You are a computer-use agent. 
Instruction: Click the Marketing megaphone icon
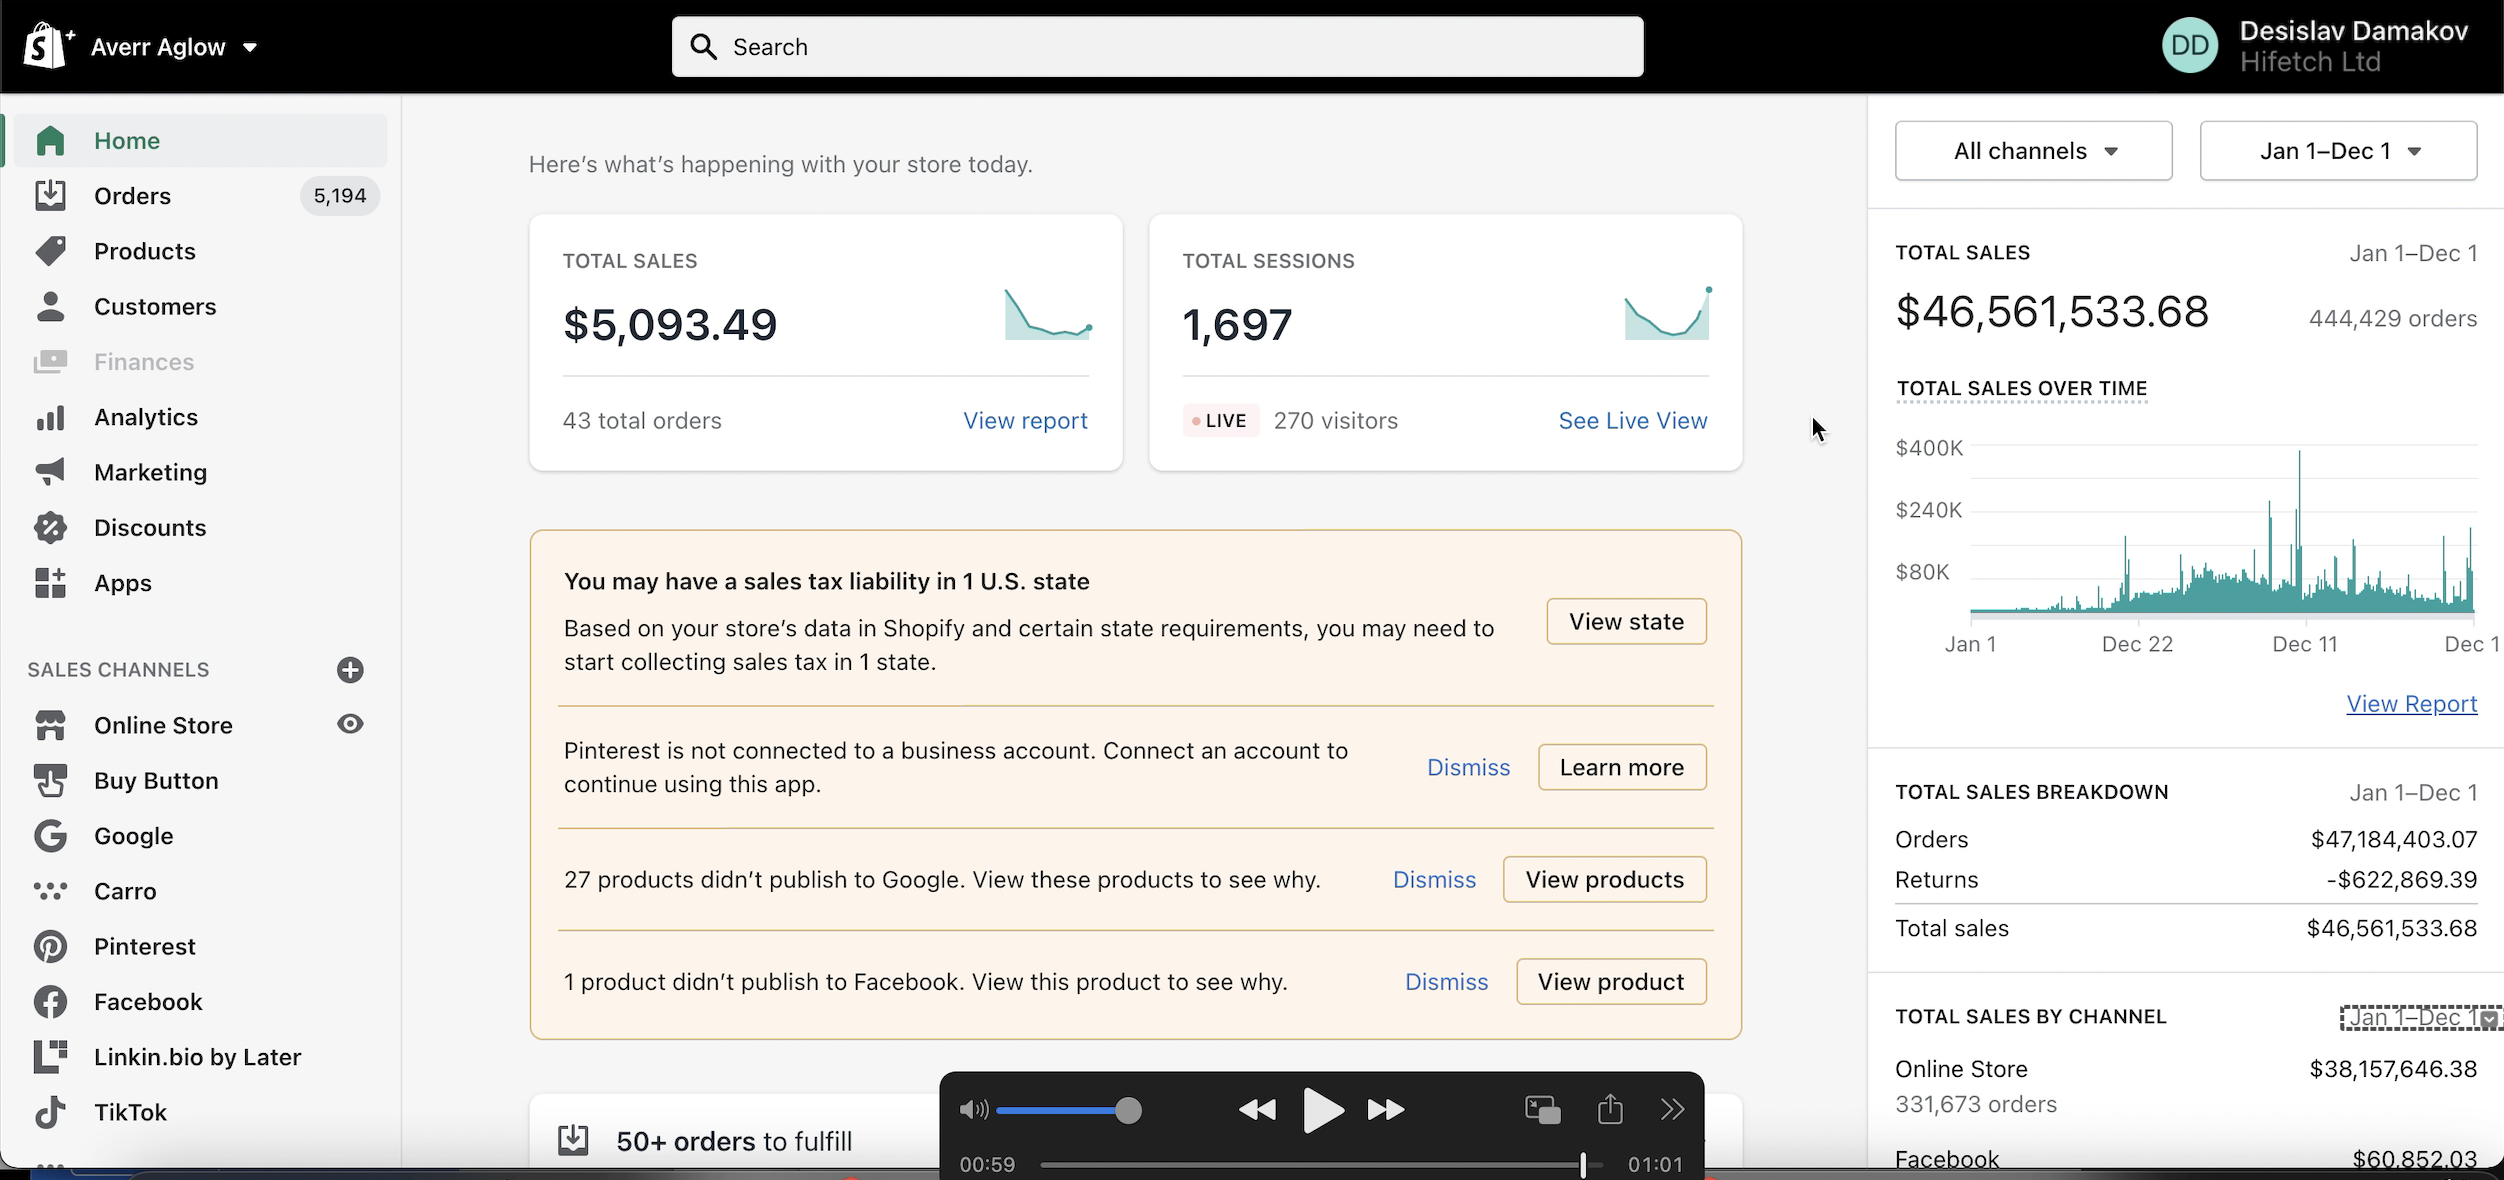pyautogui.click(x=50, y=472)
